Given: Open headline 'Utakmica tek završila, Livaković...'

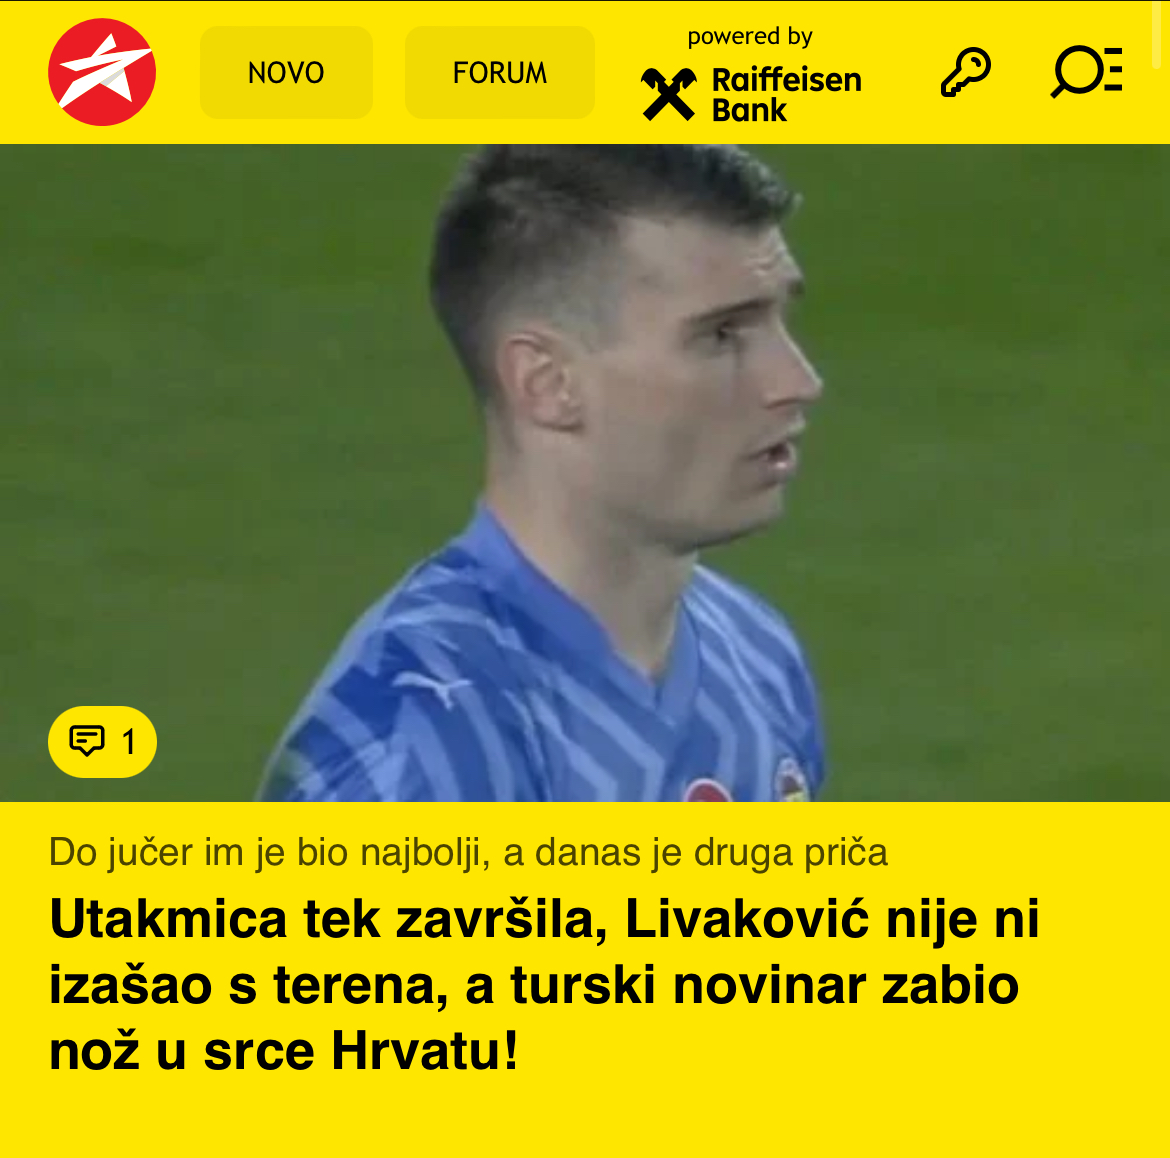Looking at the screenshot, I should pos(544,985).
